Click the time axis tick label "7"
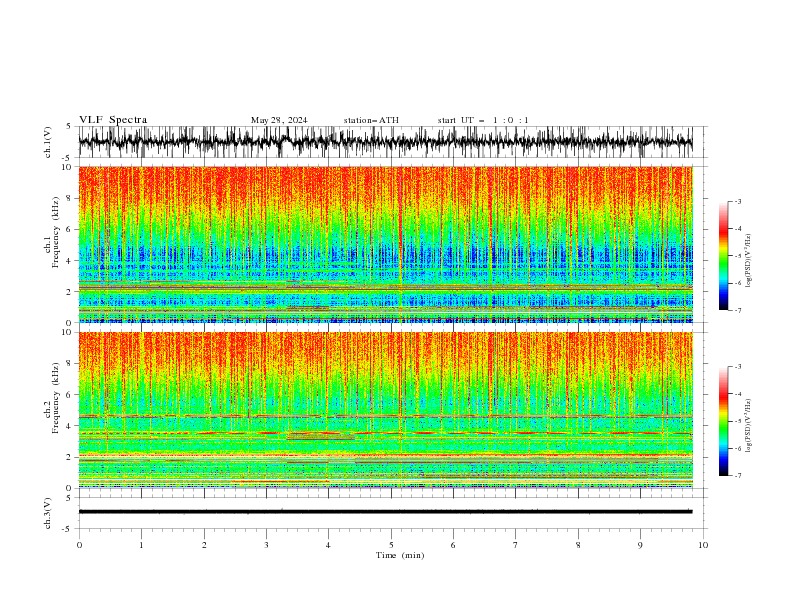 (x=516, y=545)
